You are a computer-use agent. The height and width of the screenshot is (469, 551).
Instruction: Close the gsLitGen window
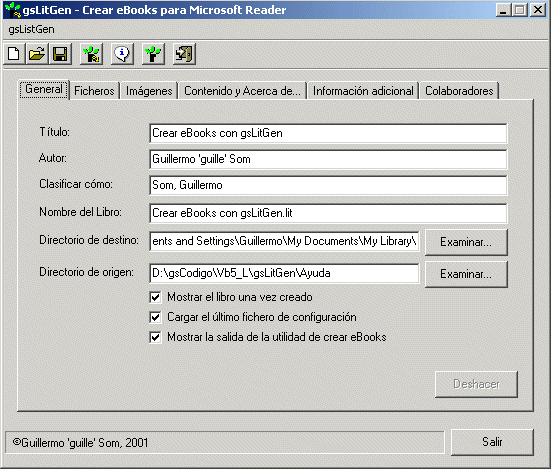(x=538, y=10)
